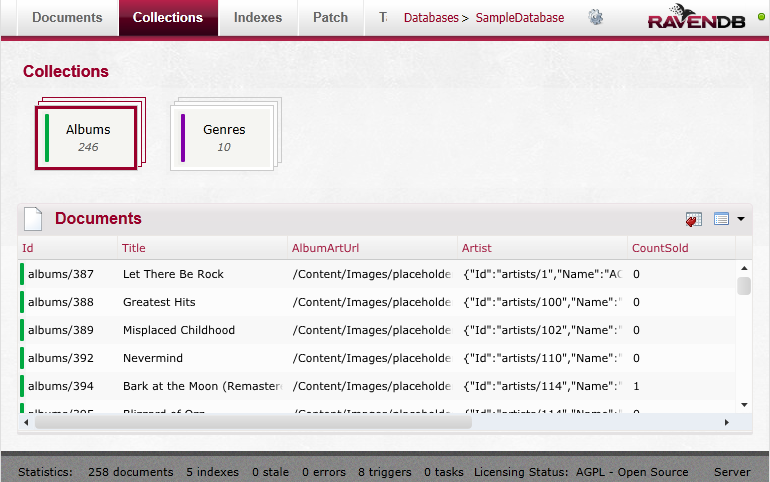Click the 0 stale statistic
This screenshot has width=770, height=482.
coord(271,472)
